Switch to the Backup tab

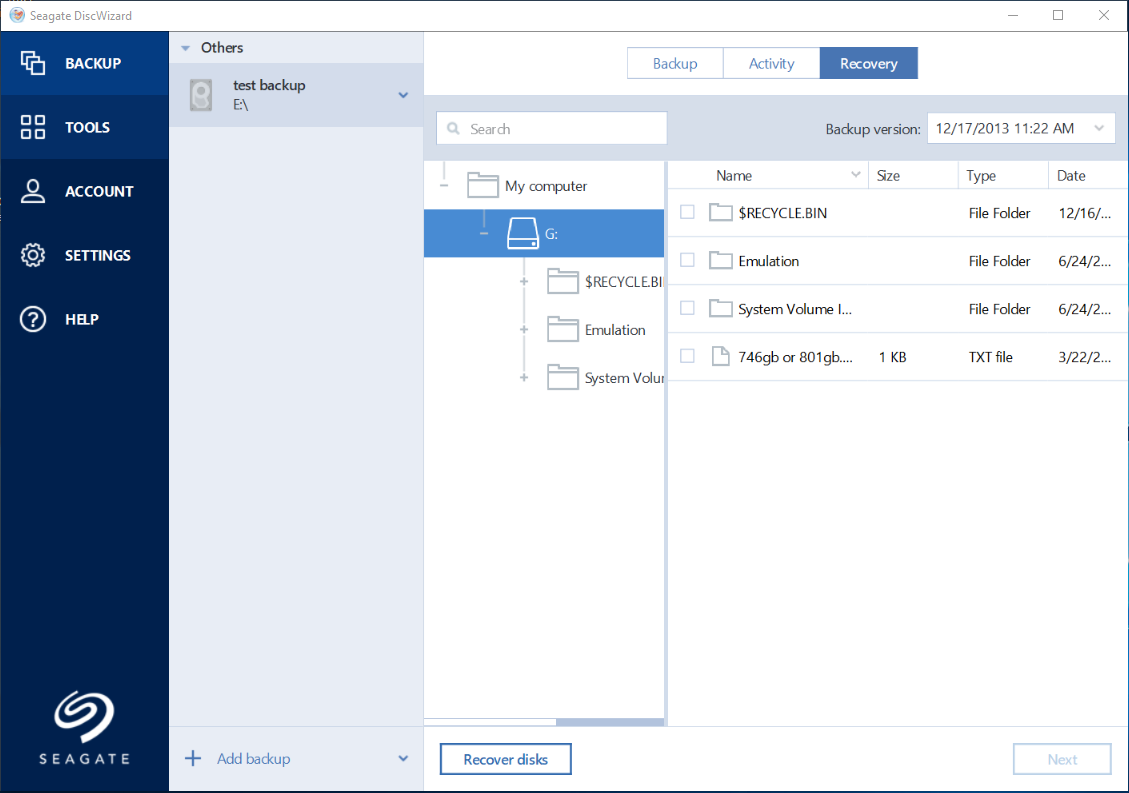click(675, 63)
